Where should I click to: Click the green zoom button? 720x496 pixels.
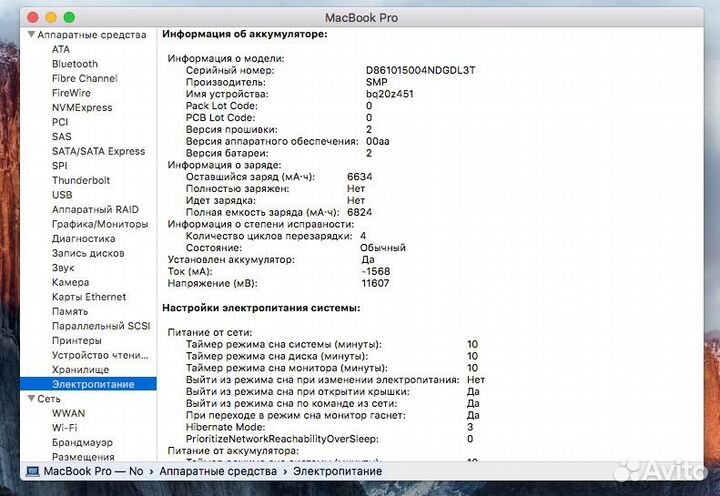click(x=69, y=17)
